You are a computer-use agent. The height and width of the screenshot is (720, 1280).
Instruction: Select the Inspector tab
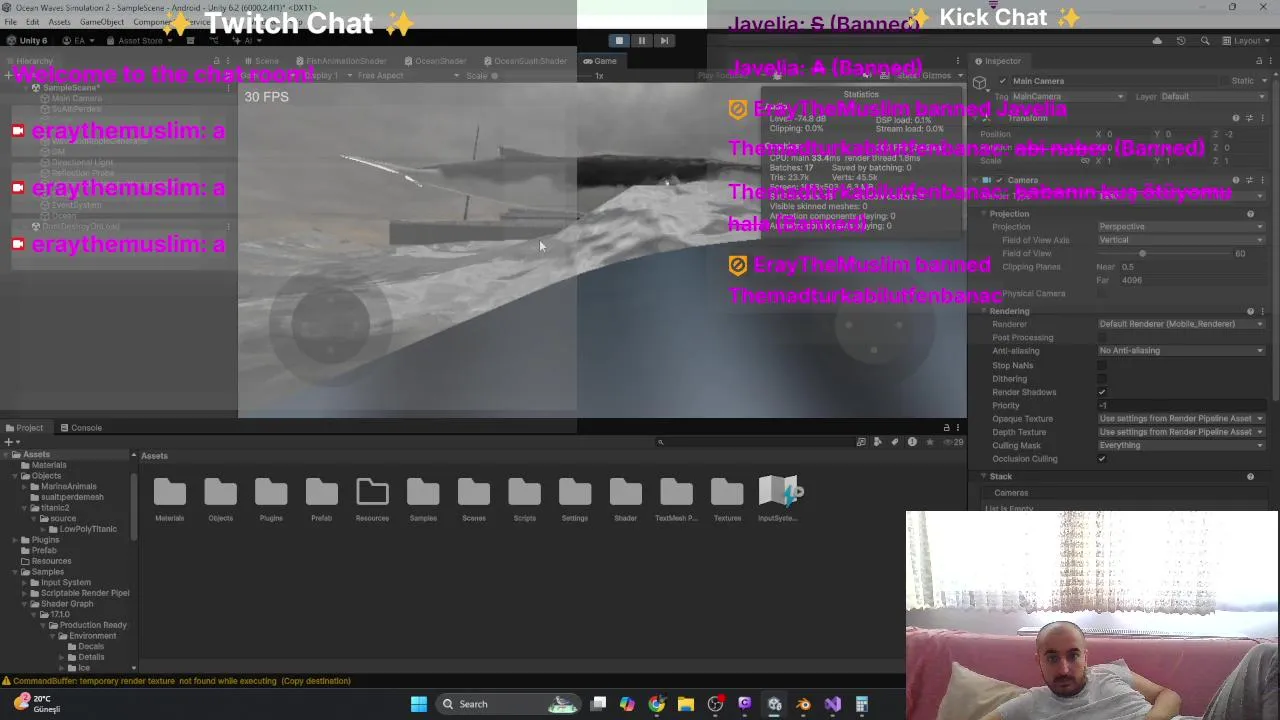[x=997, y=61]
